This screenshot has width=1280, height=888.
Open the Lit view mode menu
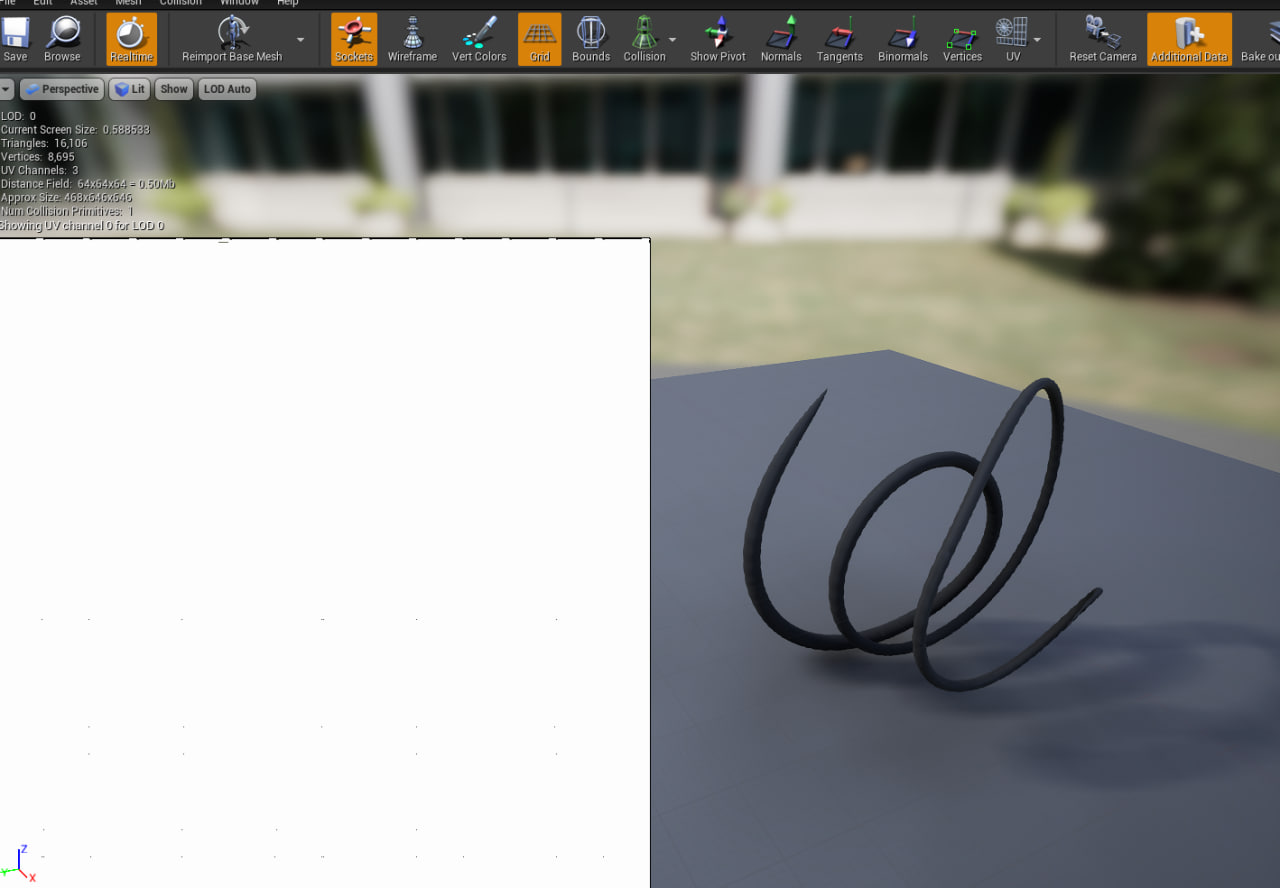click(129, 89)
